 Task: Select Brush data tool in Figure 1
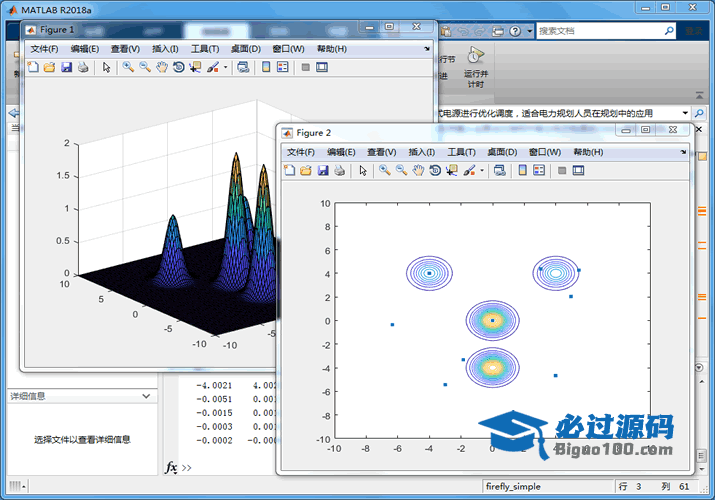pos(212,67)
